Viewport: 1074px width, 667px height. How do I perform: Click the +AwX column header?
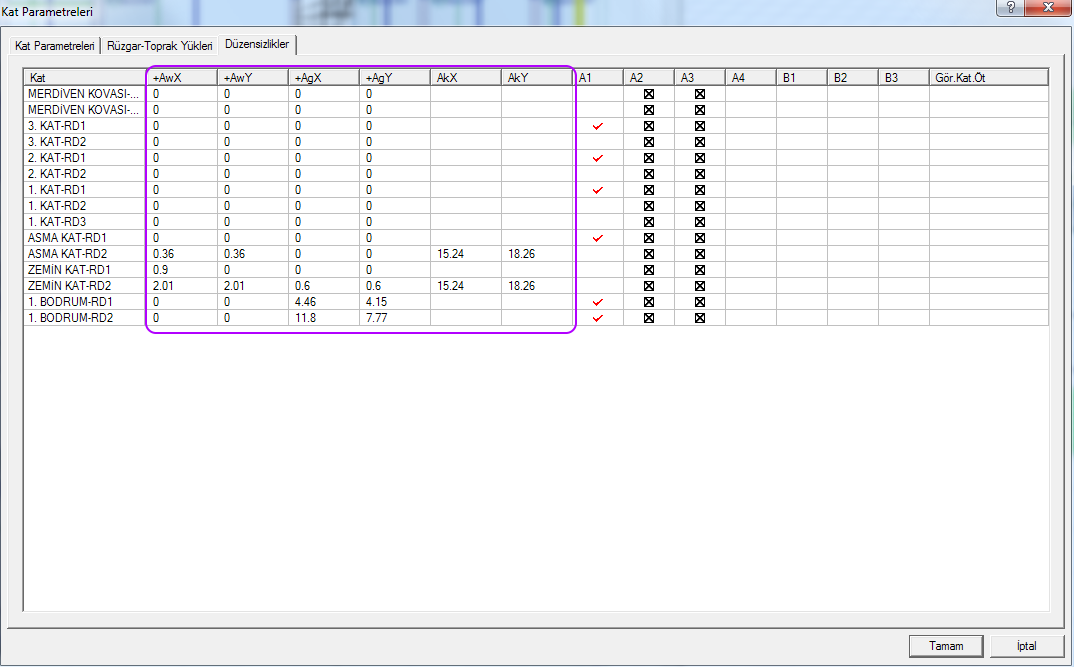click(x=182, y=77)
